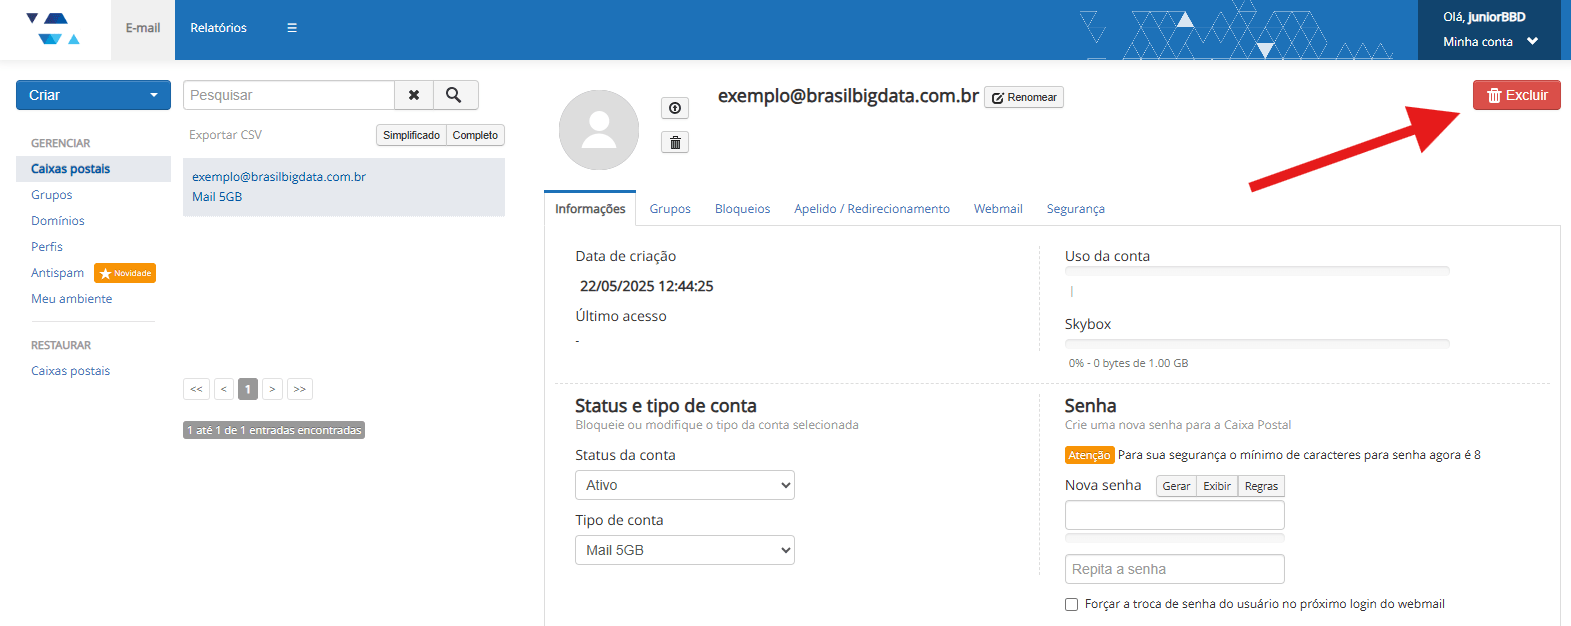Click the company logo in top-left

point(54,29)
